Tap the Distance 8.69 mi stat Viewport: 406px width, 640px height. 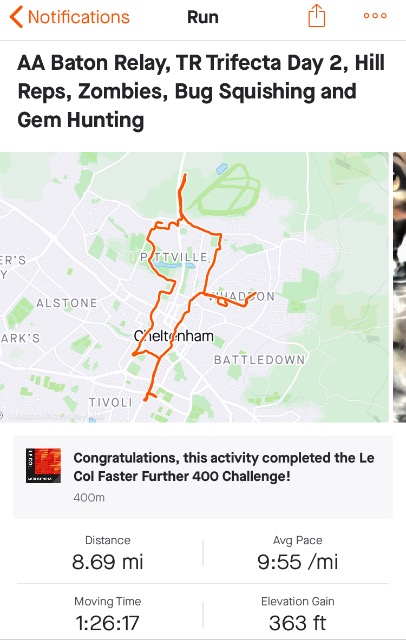108,553
